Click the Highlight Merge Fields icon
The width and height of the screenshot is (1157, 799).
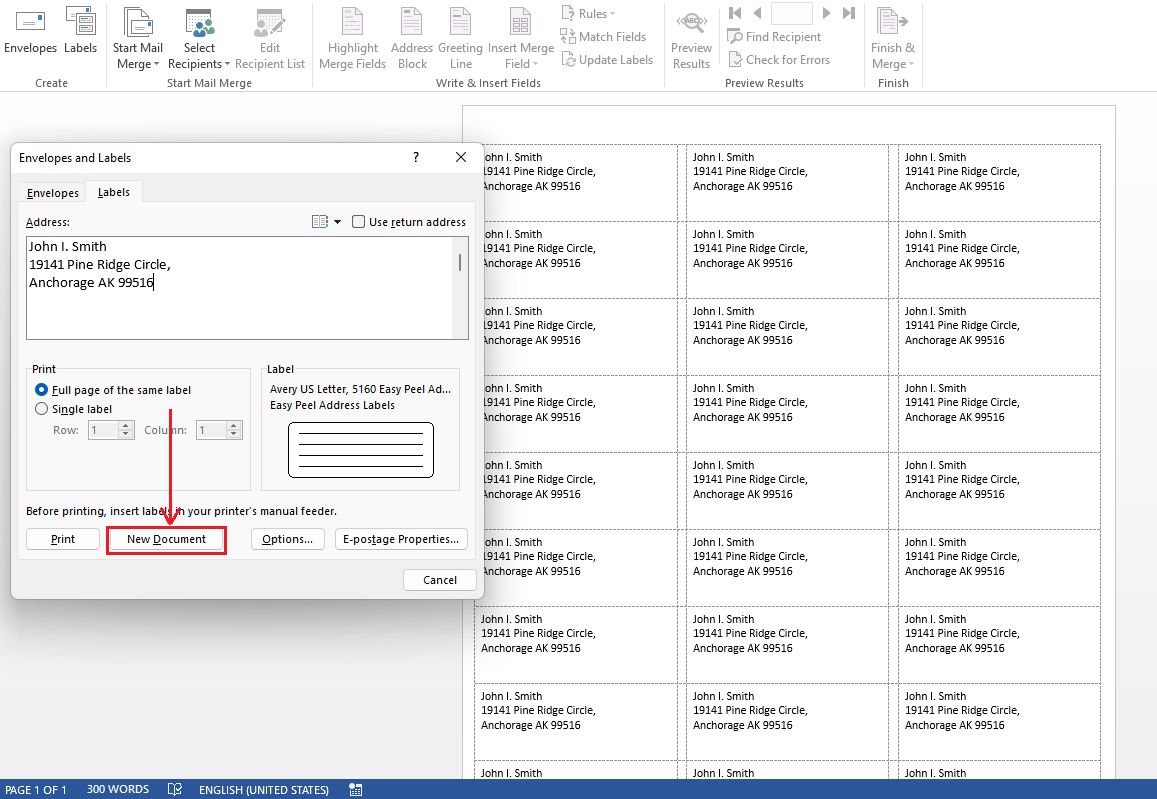coord(352,35)
